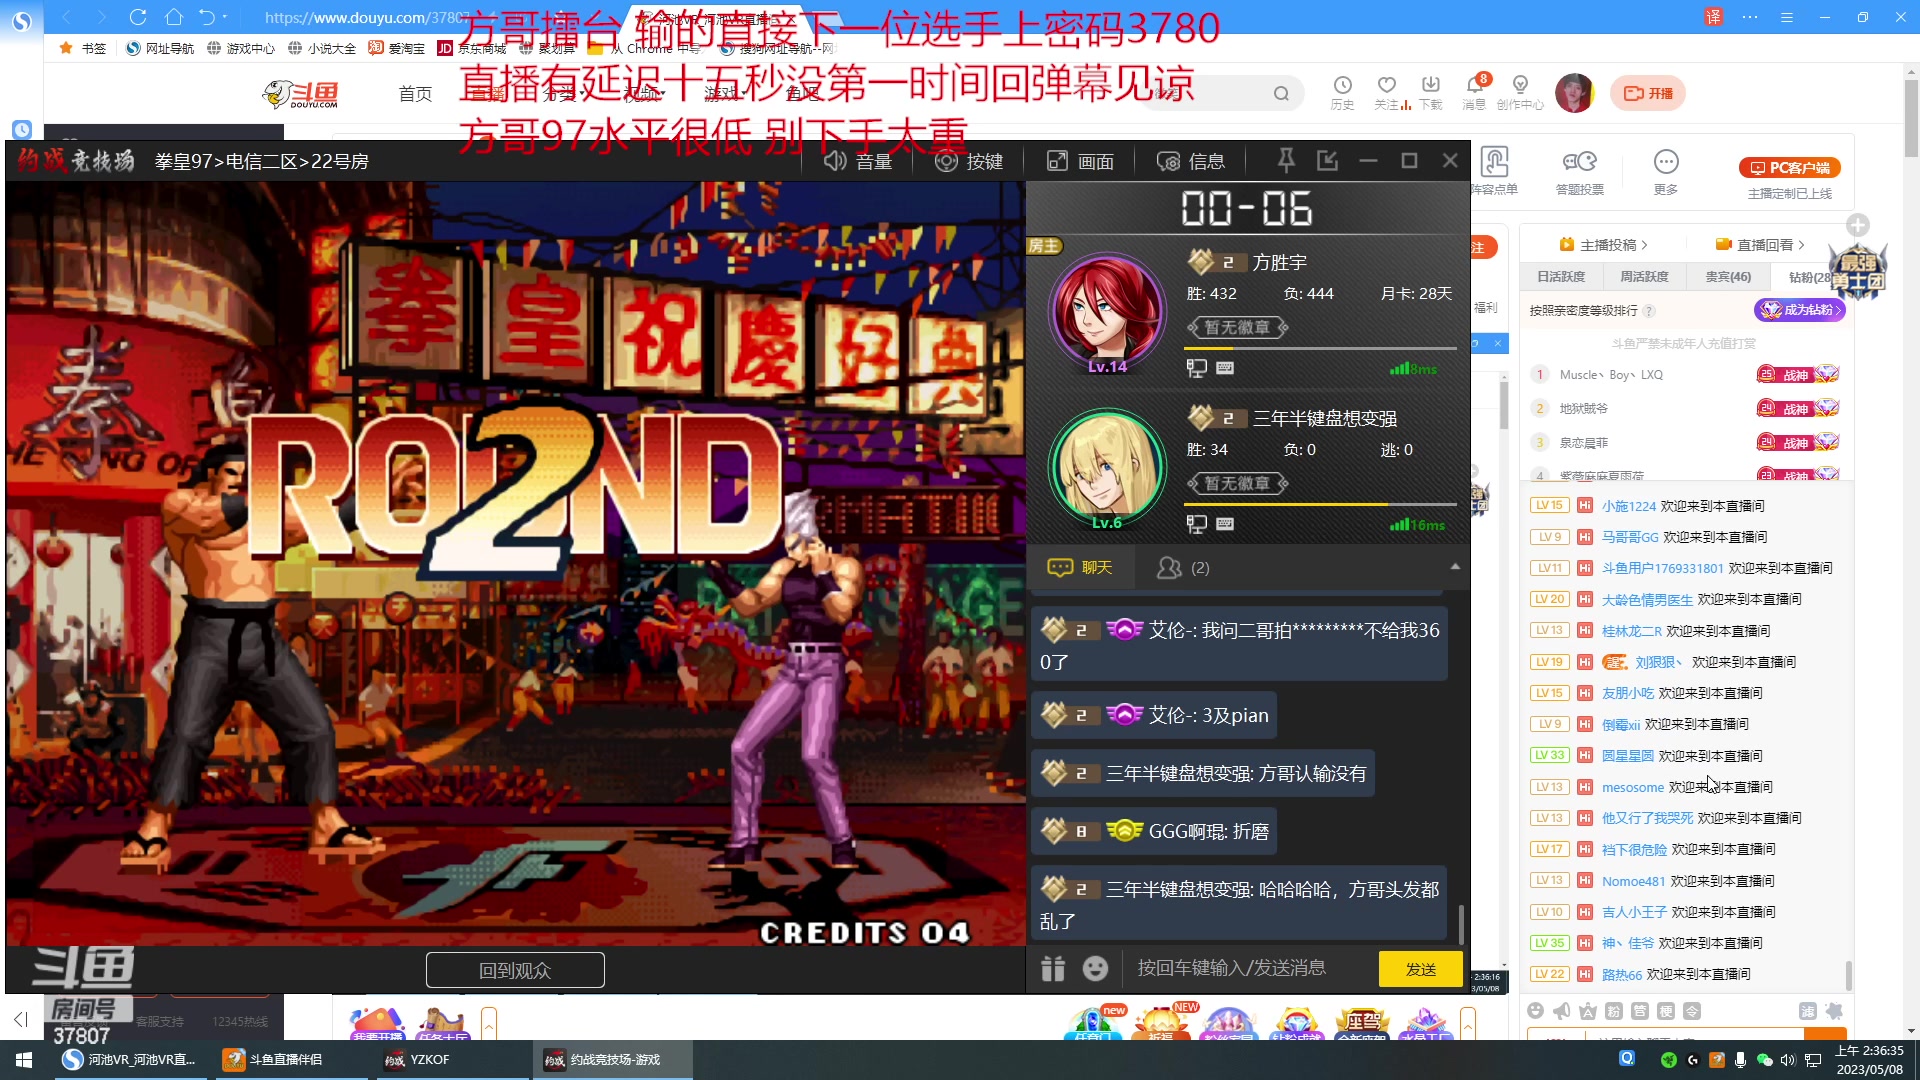Click the 开播 start-stream button

point(1648,93)
